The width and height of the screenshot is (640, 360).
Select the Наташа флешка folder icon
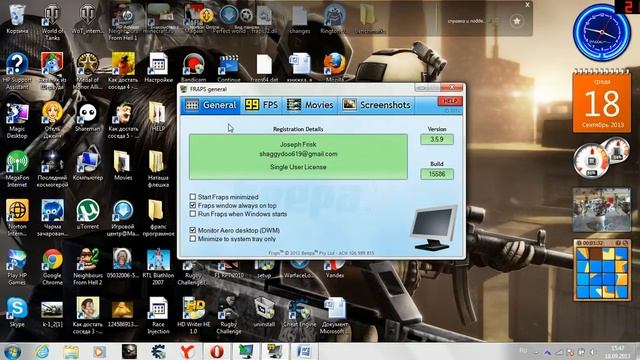[x=158, y=169]
